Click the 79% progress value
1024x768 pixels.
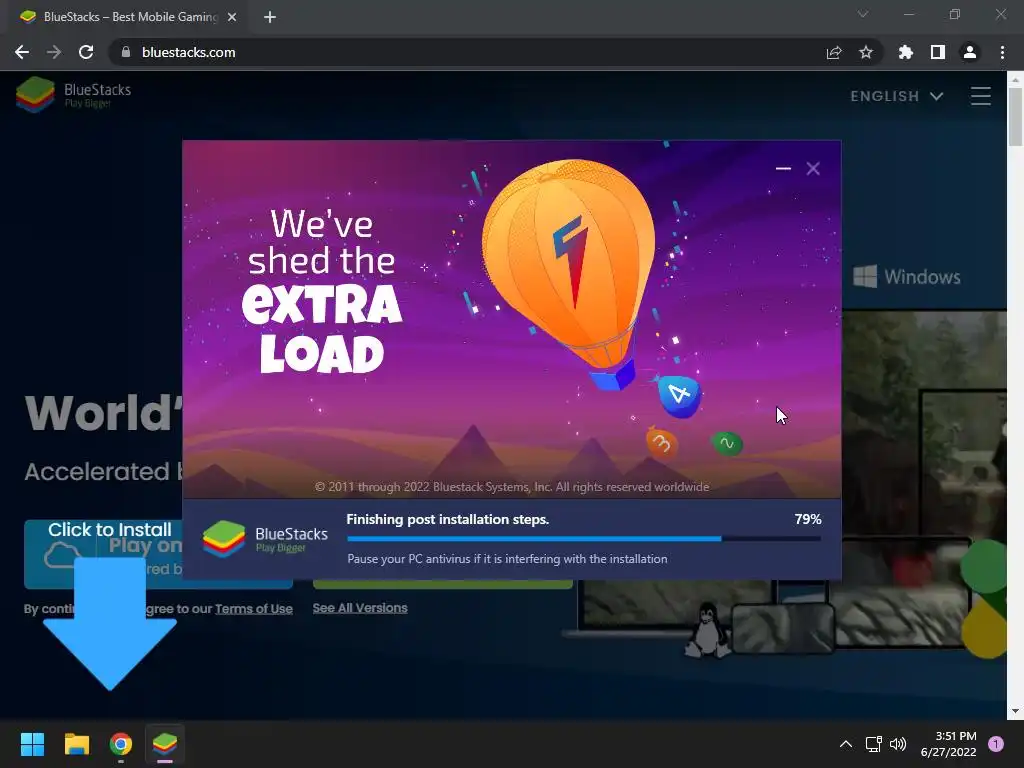(808, 519)
